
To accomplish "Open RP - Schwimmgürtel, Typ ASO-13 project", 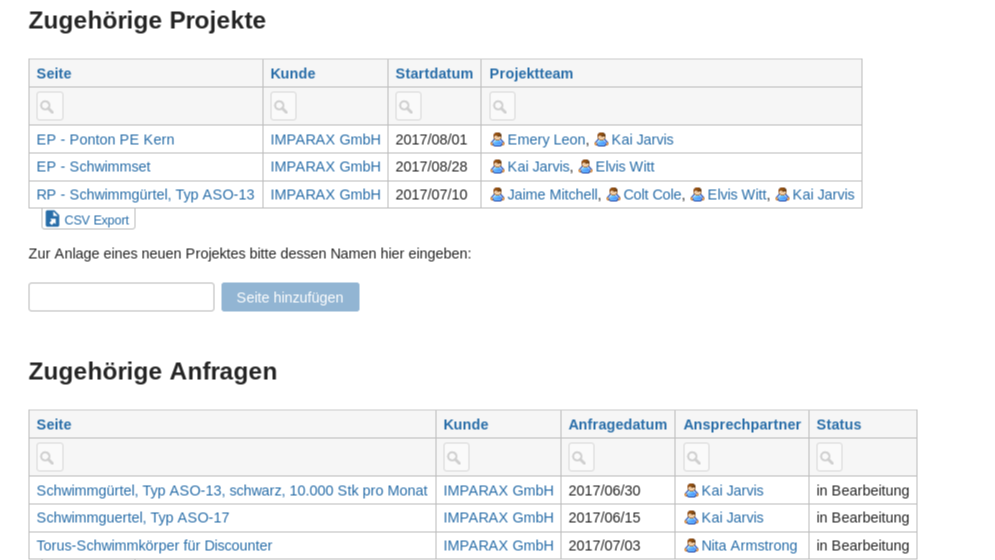I will 145,195.
